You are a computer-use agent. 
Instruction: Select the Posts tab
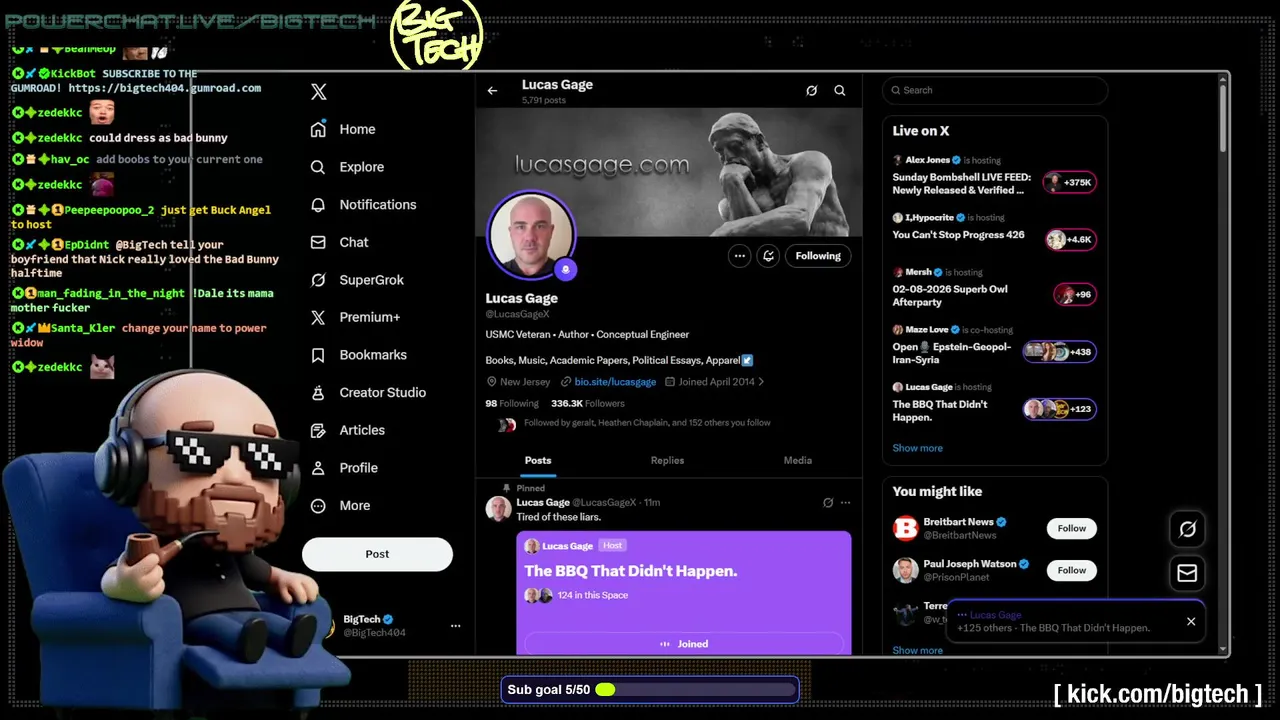[538, 461]
